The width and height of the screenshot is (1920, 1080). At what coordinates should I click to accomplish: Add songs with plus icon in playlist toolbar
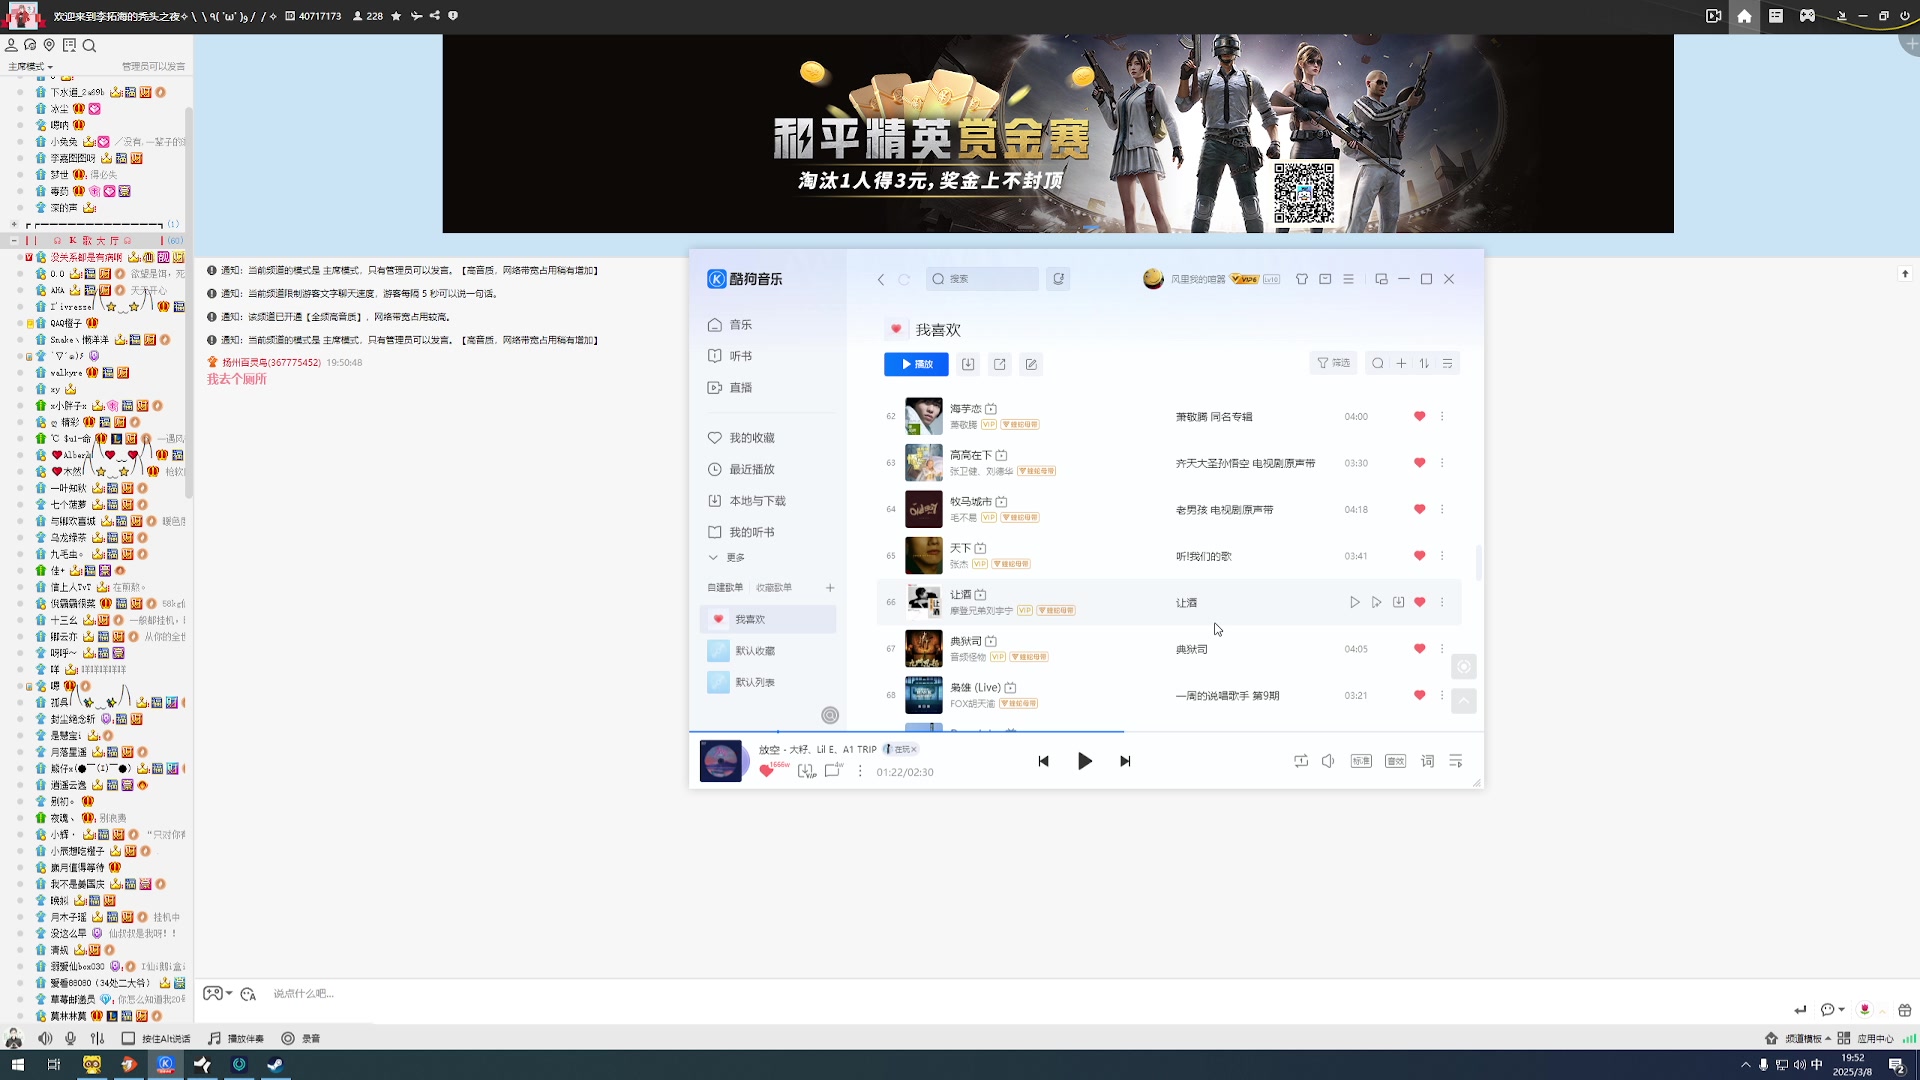pyautogui.click(x=1401, y=363)
